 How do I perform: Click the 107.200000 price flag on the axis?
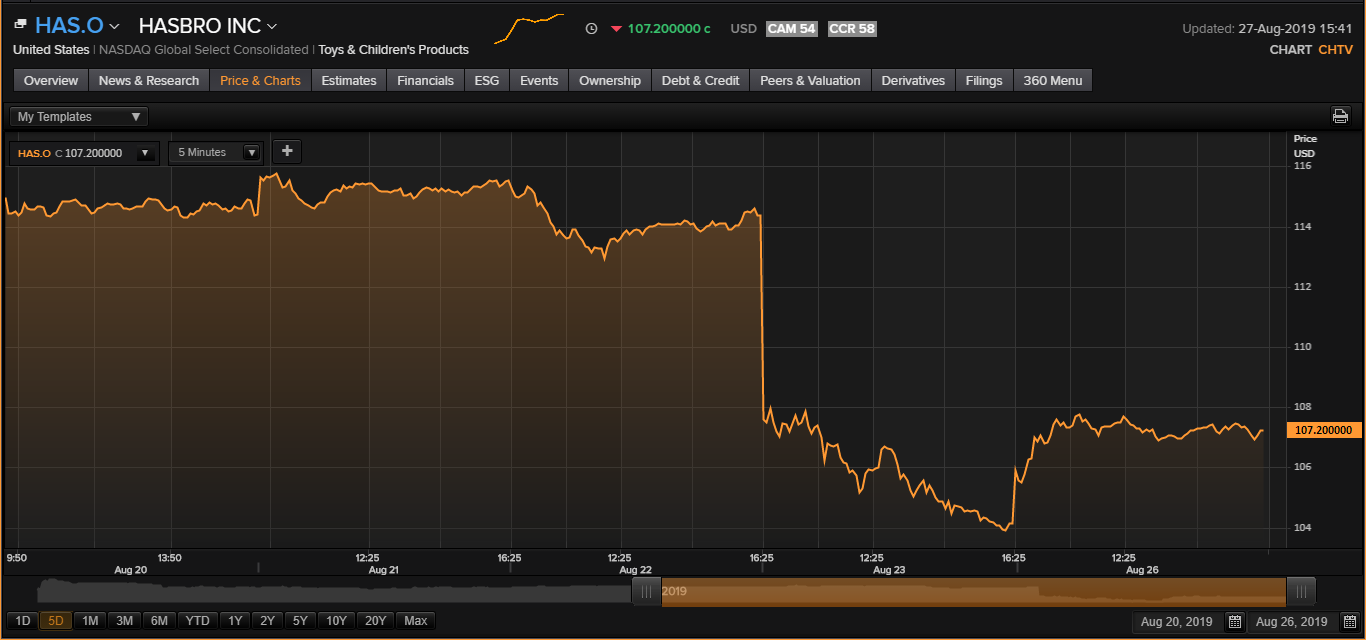point(1325,430)
